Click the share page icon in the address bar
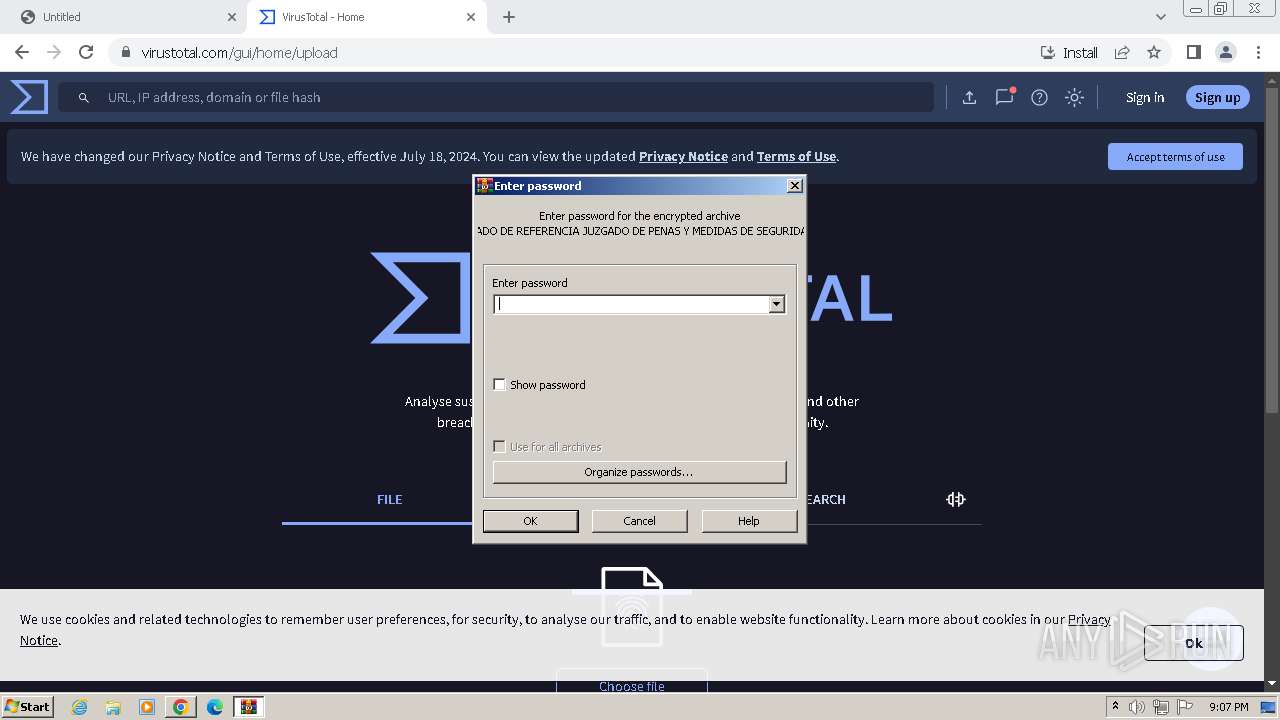The image size is (1280, 720). point(1122,52)
